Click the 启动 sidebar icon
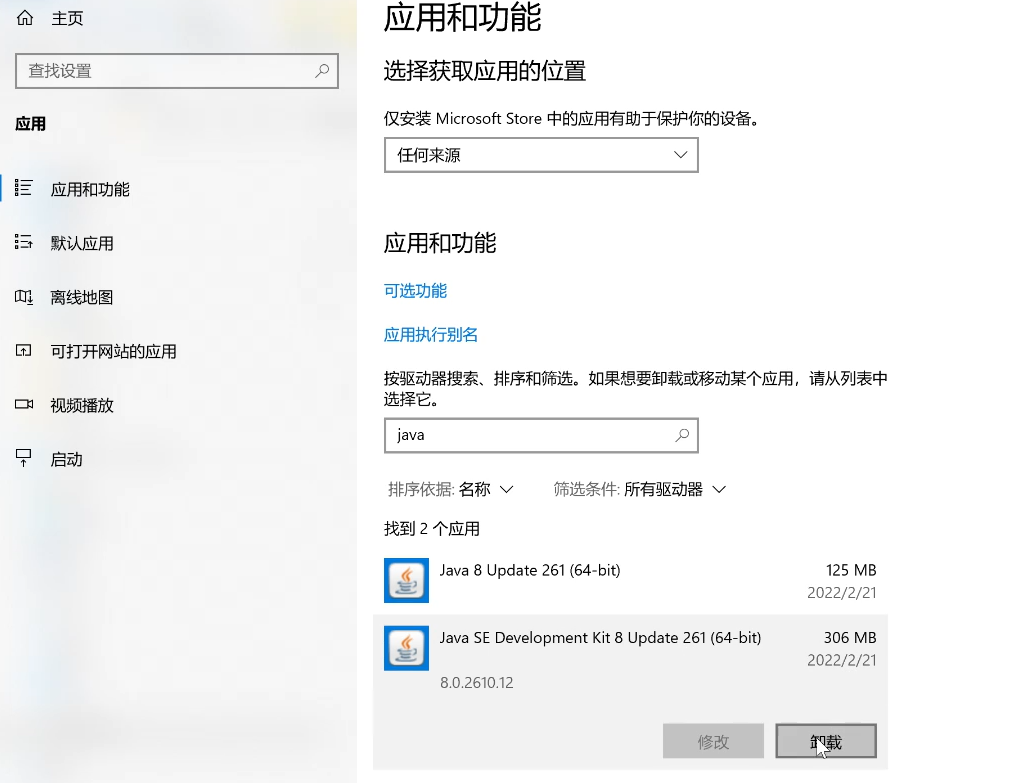This screenshot has width=1034, height=783. (24, 458)
